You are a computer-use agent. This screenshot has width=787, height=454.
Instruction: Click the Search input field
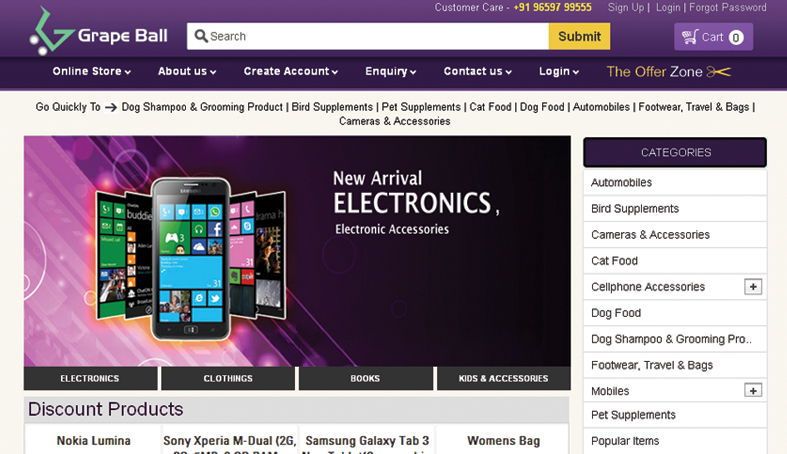click(x=368, y=36)
